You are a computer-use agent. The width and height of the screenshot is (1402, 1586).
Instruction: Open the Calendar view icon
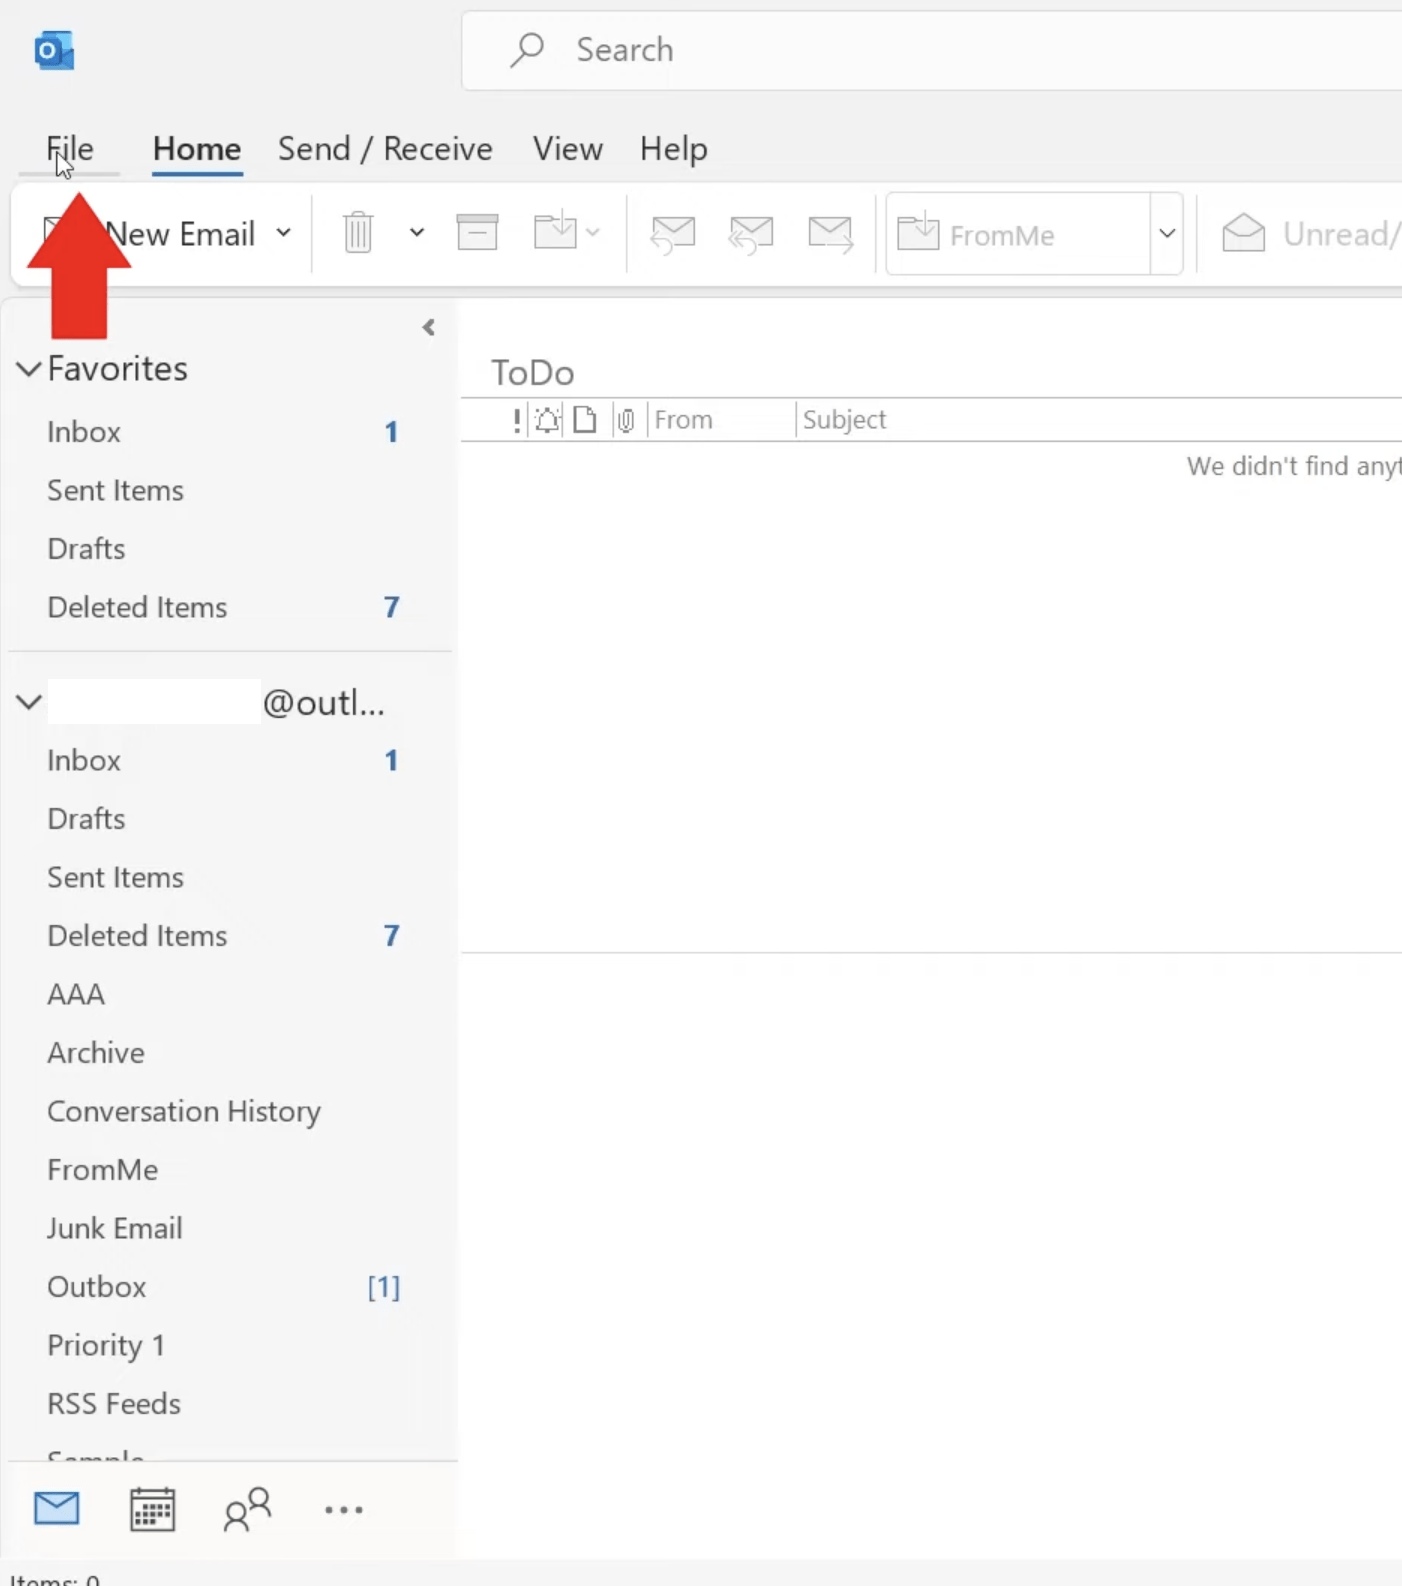click(152, 1509)
